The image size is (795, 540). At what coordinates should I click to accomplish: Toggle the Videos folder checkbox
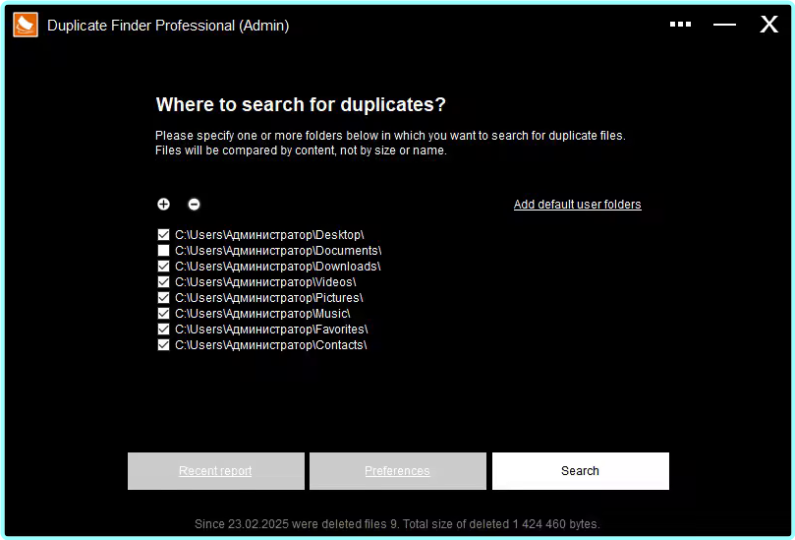point(164,282)
